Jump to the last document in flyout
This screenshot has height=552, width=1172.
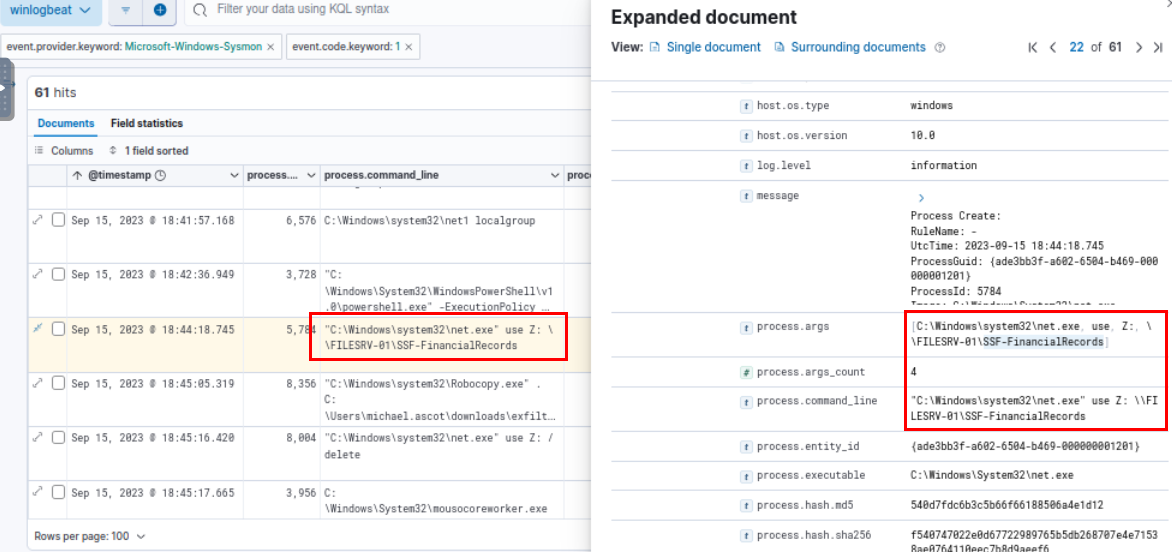click(1158, 47)
